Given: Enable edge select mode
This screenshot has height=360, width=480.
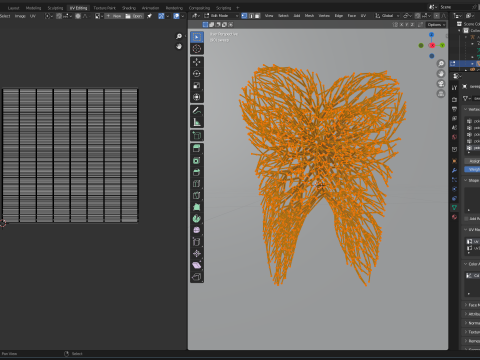Looking at the screenshot, I should 251,16.
